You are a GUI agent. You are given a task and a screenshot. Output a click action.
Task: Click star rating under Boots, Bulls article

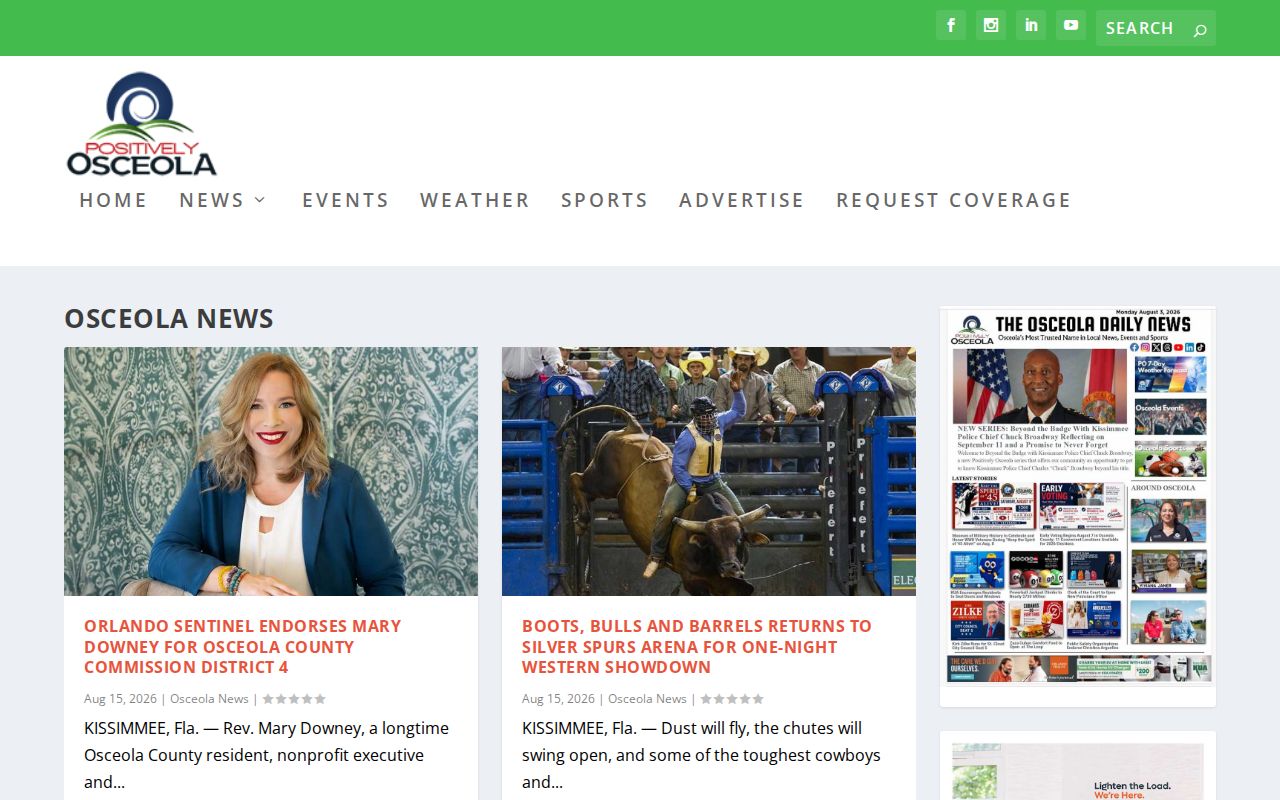point(732,699)
